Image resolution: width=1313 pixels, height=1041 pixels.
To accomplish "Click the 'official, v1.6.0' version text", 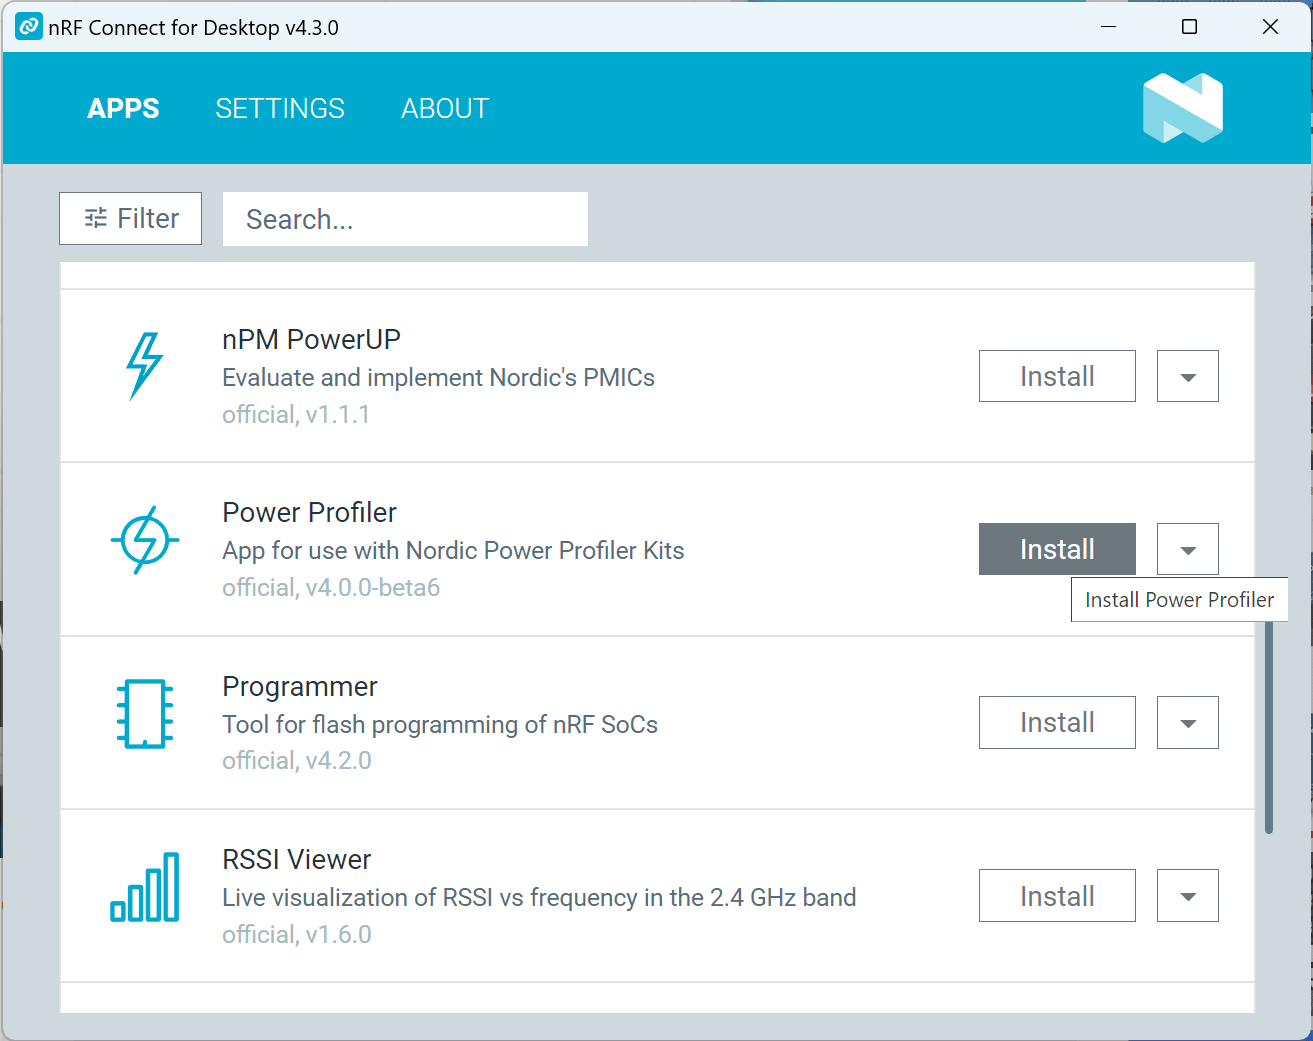I will coord(297,934).
